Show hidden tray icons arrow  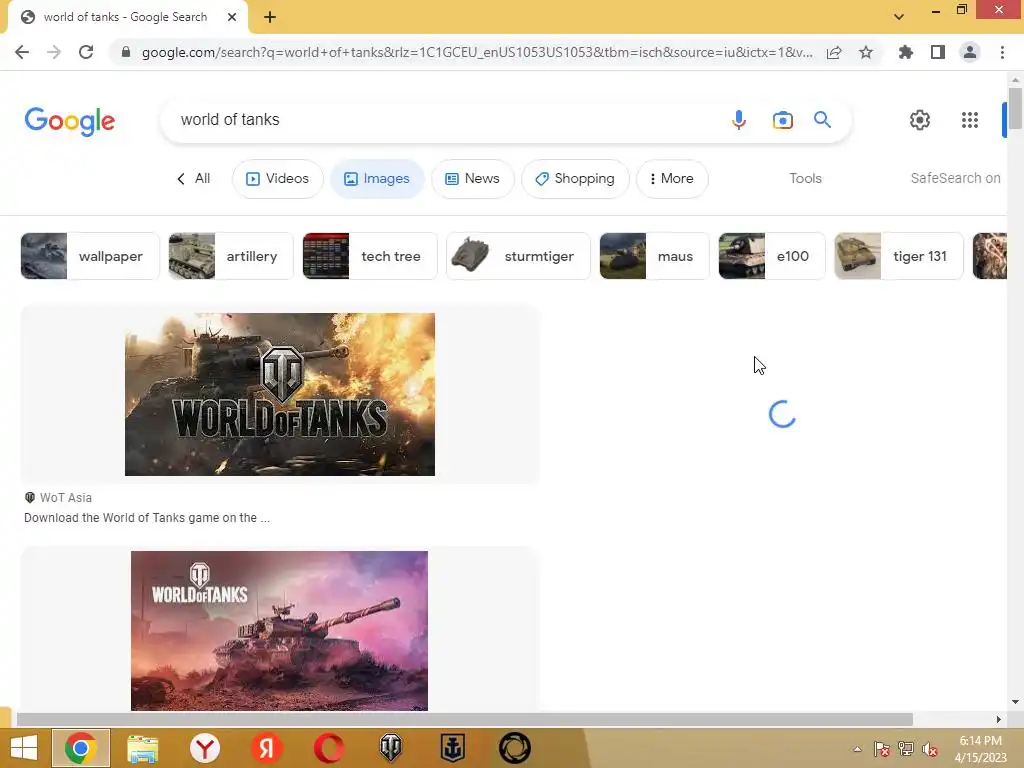(857, 749)
